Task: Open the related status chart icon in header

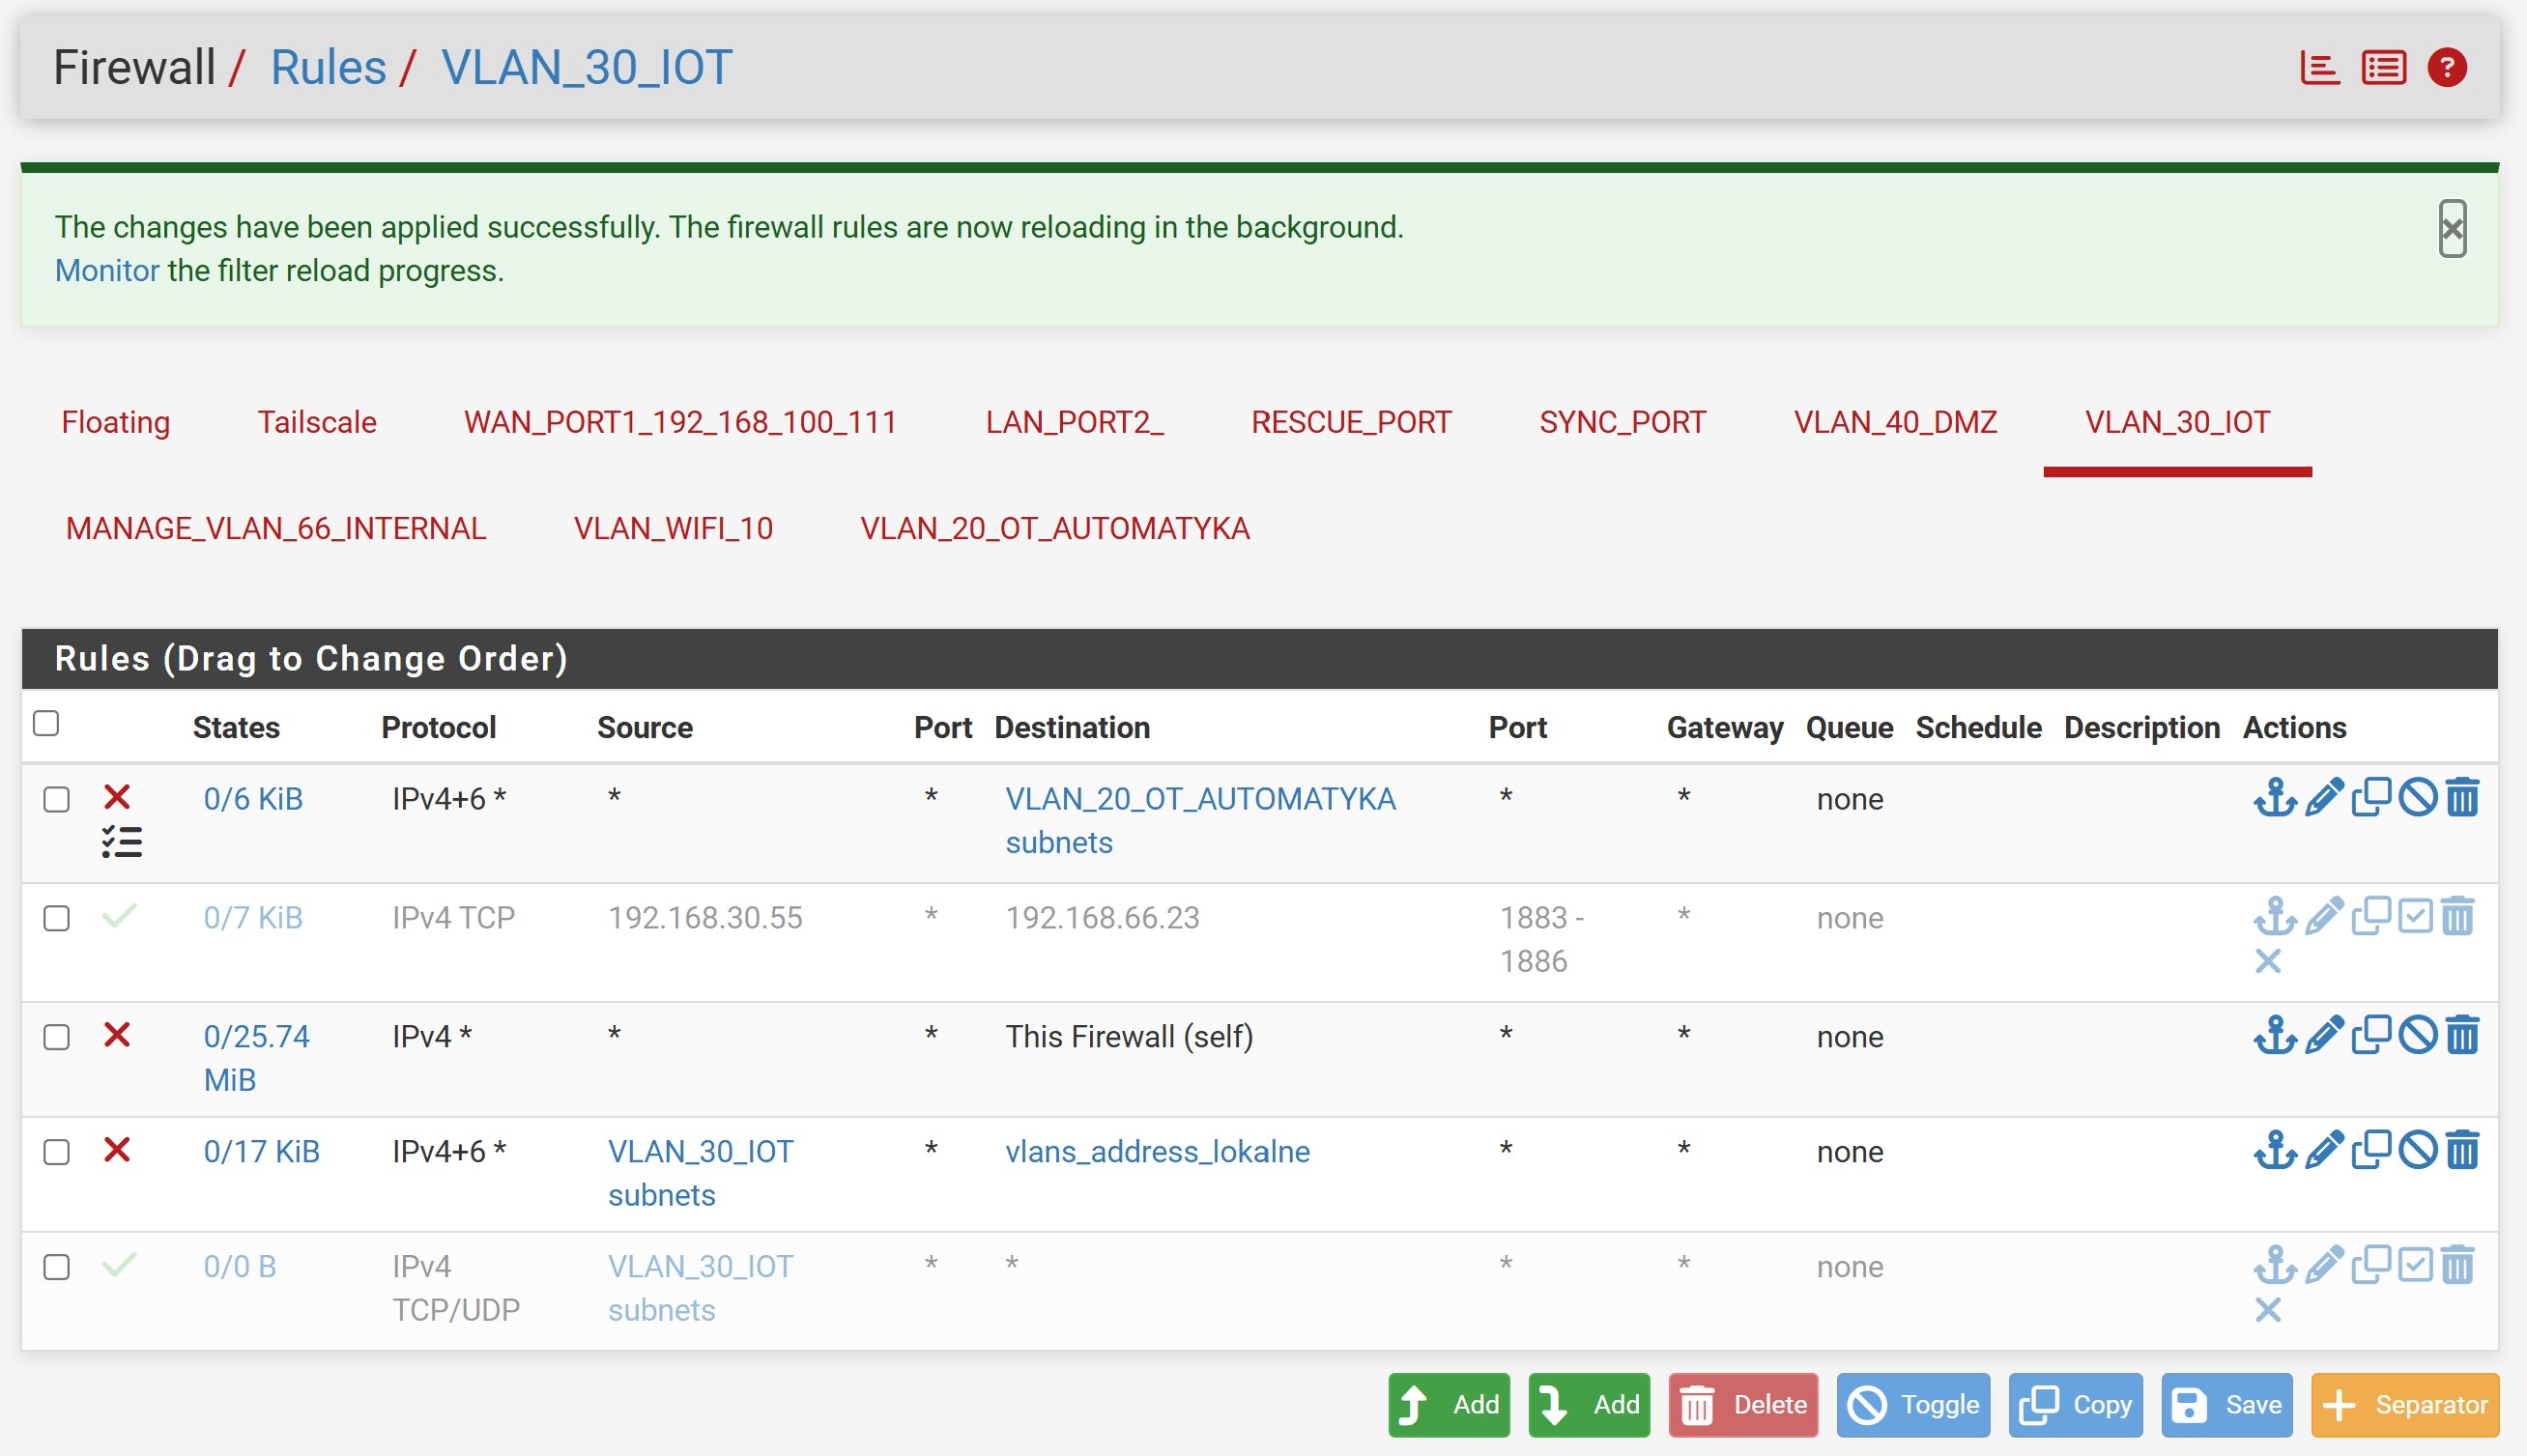Action: (x=2319, y=68)
